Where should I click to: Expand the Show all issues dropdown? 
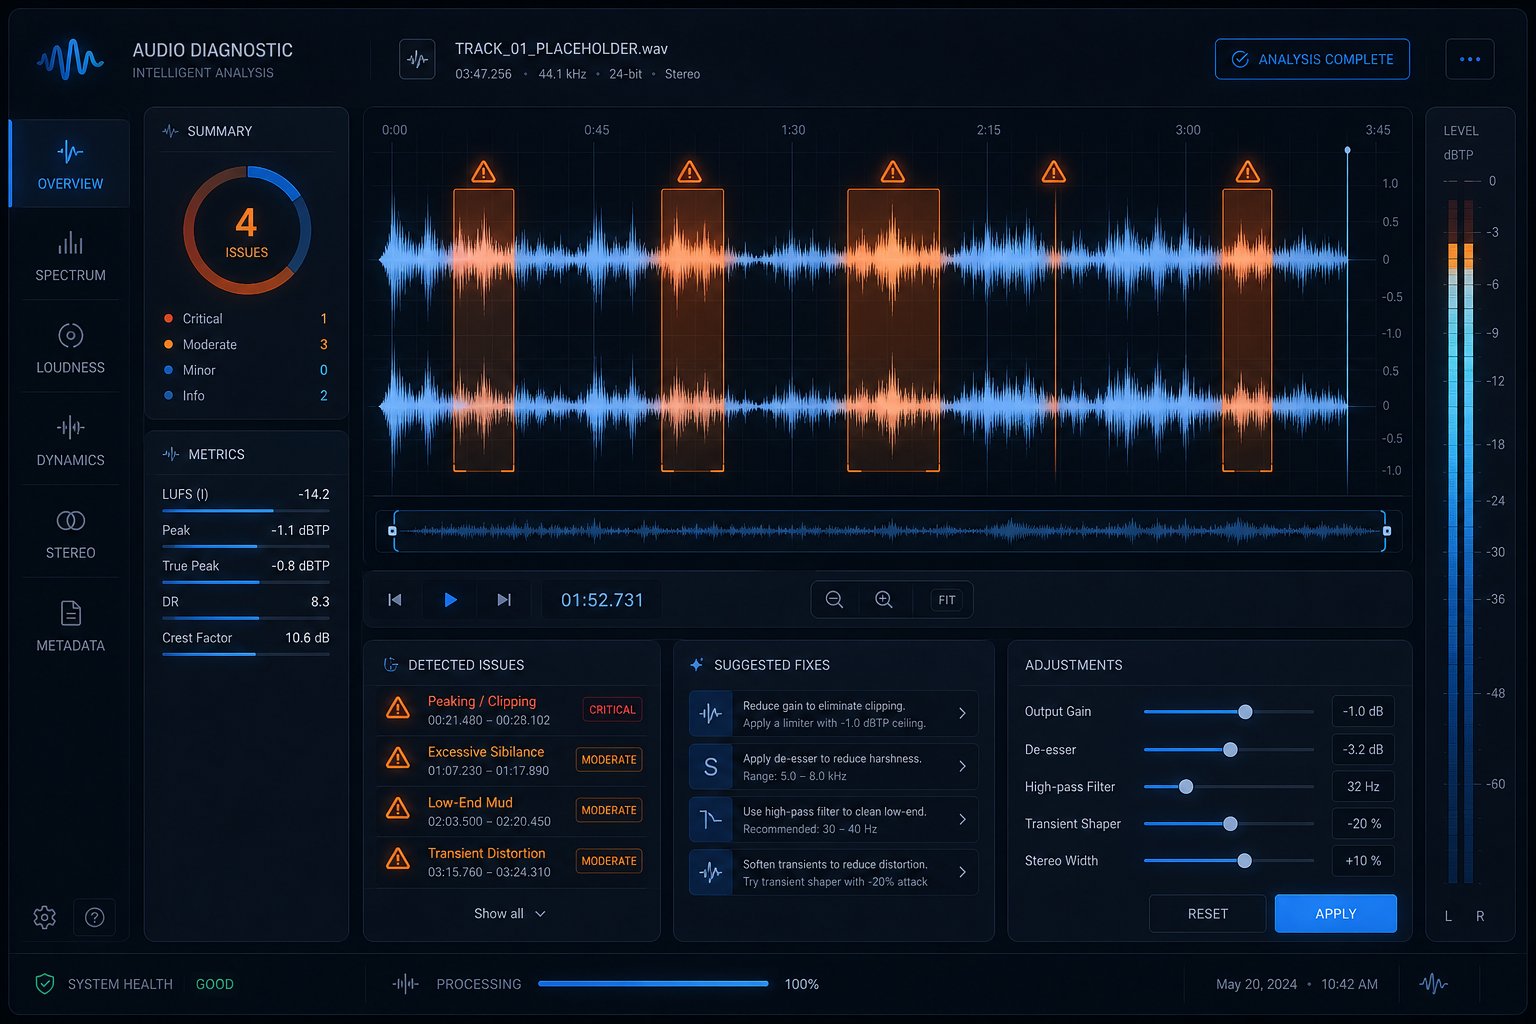(x=510, y=914)
